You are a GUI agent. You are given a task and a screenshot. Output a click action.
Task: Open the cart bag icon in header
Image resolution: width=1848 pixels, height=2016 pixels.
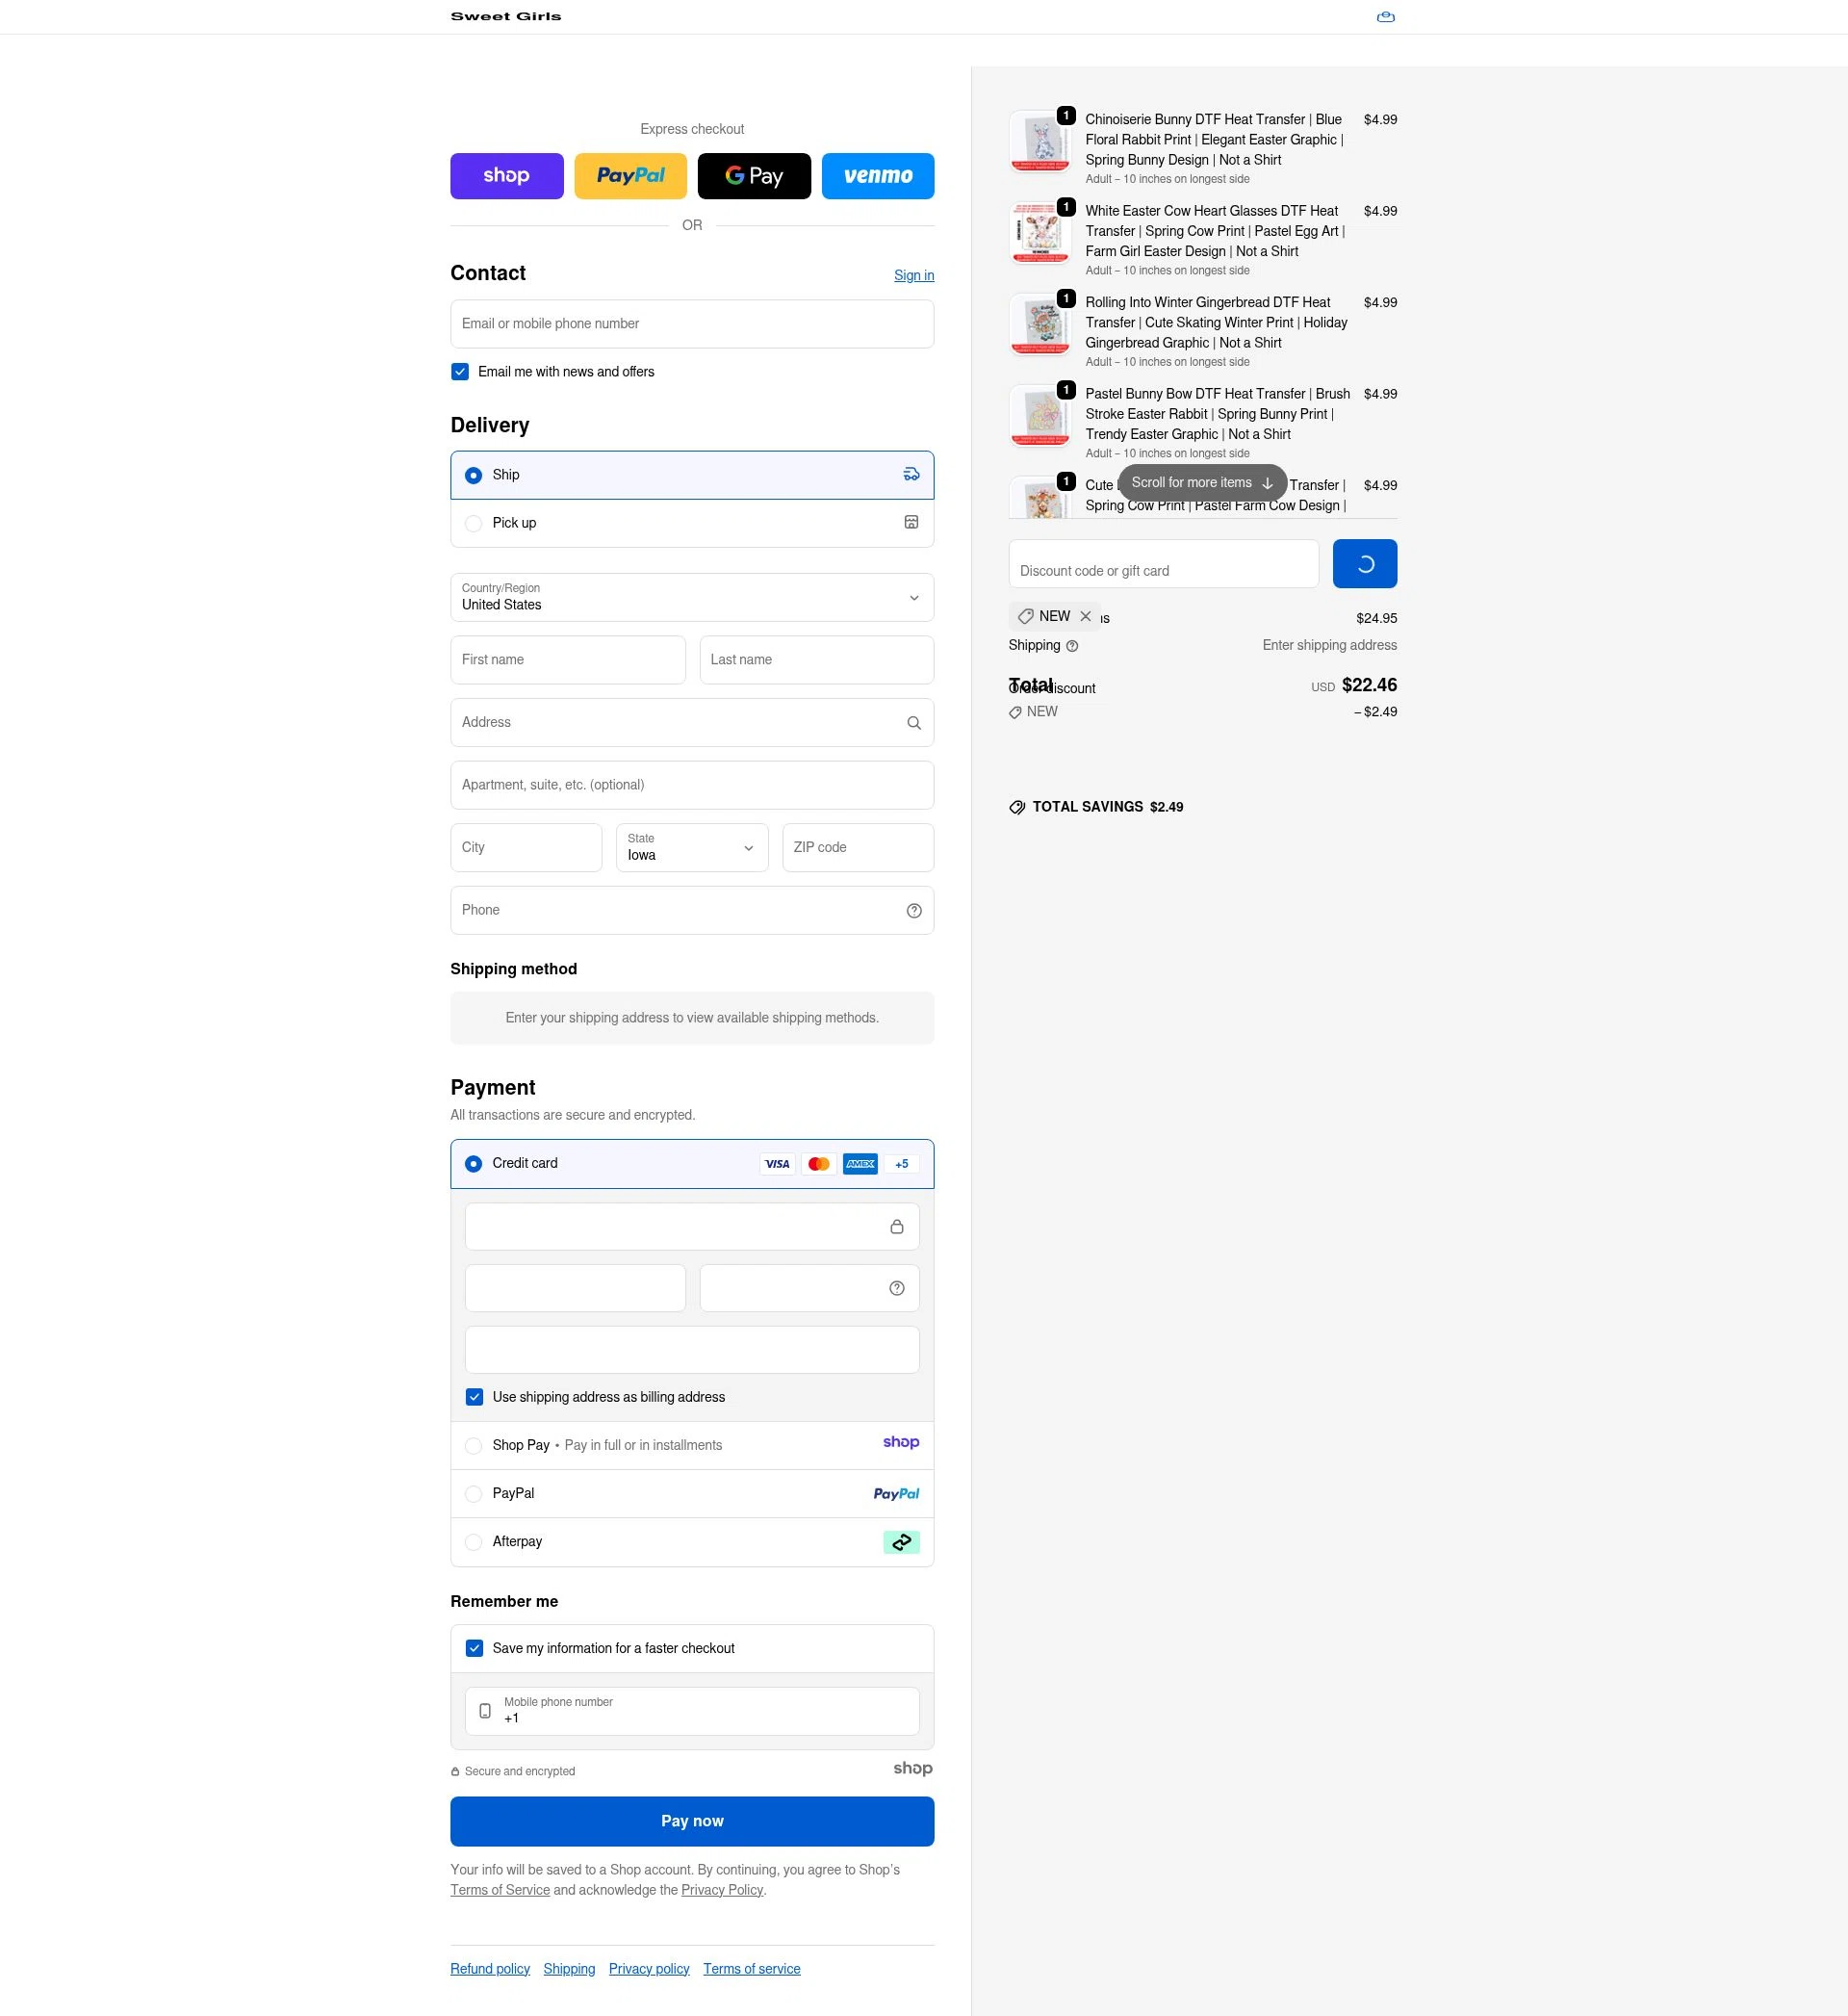pyautogui.click(x=1385, y=17)
